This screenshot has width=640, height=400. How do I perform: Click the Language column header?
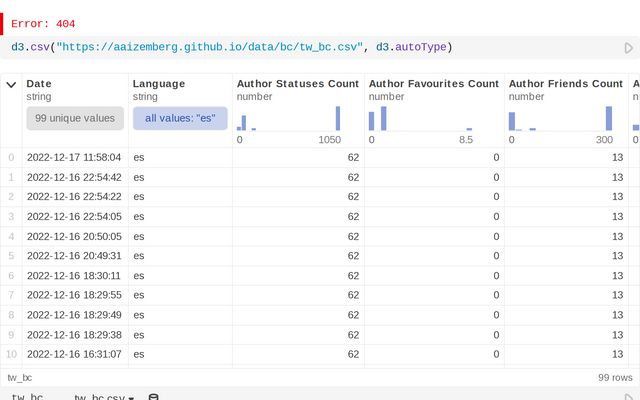[159, 84]
